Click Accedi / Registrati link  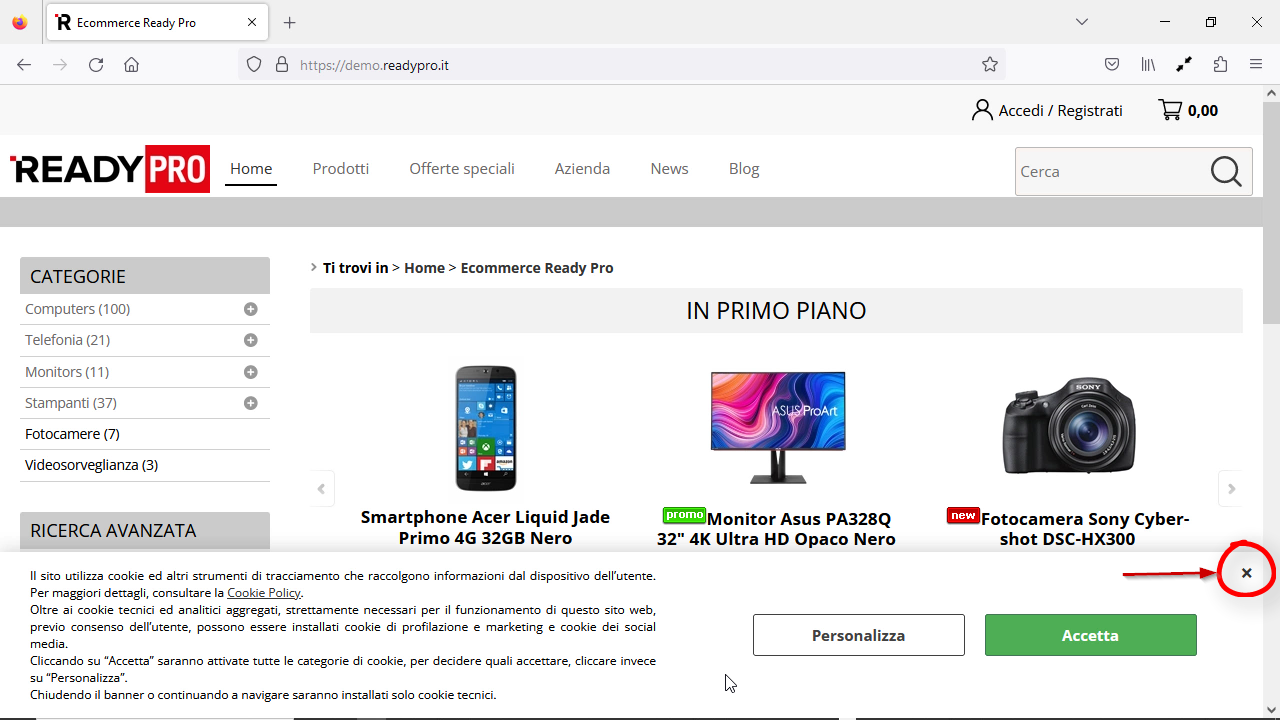pos(1061,110)
